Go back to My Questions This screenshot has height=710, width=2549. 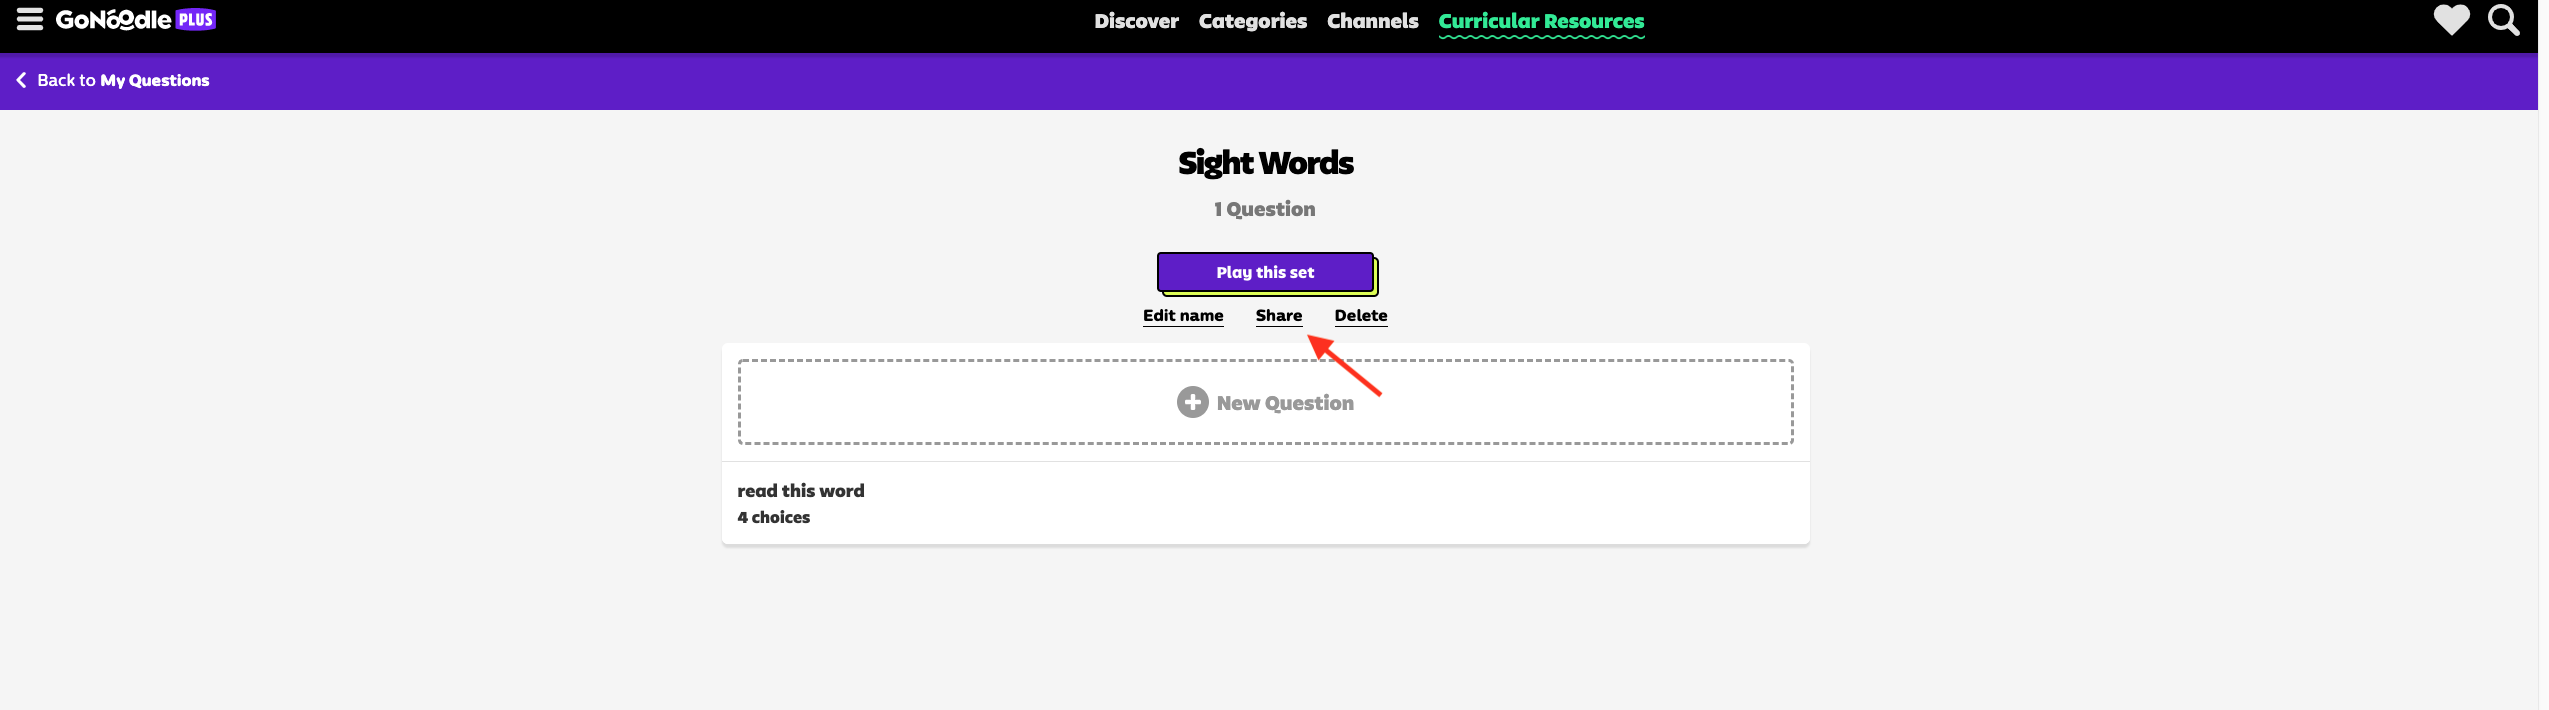click(x=123, y=80)
